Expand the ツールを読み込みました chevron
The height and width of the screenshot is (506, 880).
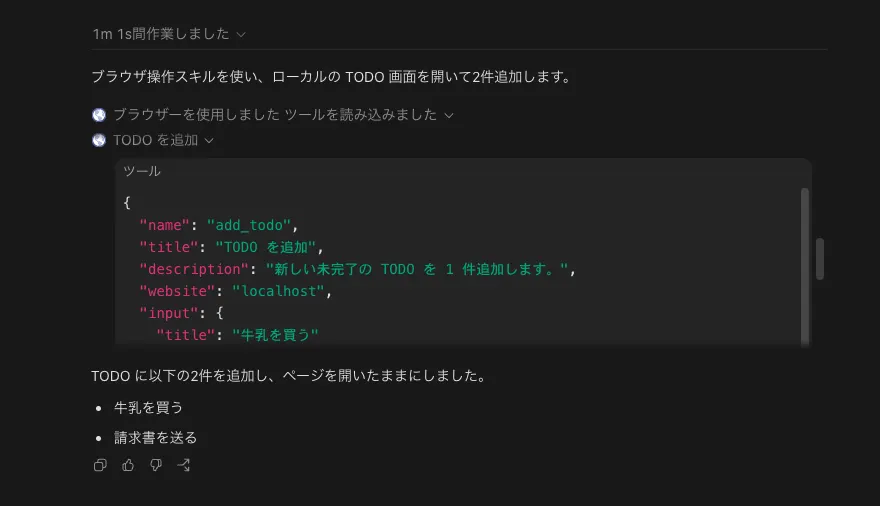(448, 116)
